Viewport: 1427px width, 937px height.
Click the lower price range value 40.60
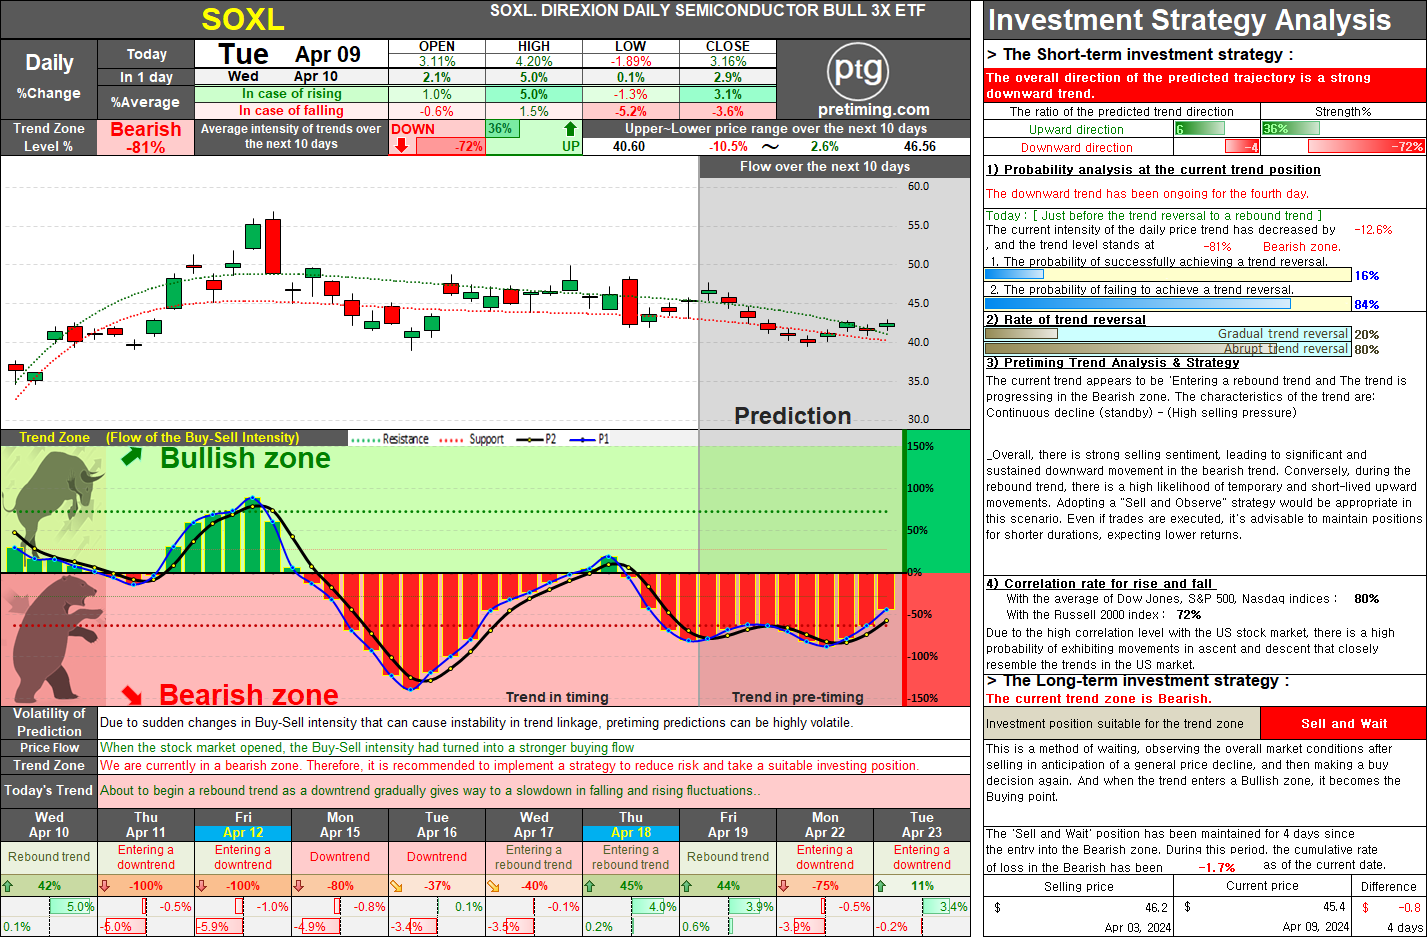pyautogui.click(x=629, y=146)
